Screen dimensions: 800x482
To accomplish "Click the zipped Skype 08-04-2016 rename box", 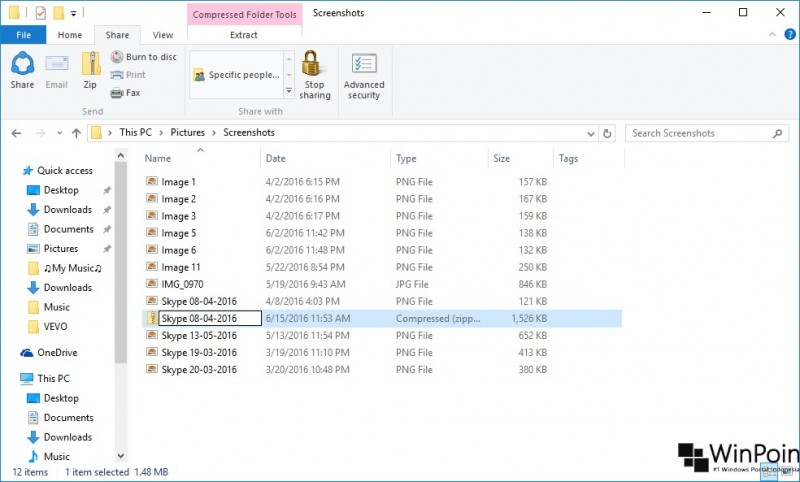I will [210, 318].
